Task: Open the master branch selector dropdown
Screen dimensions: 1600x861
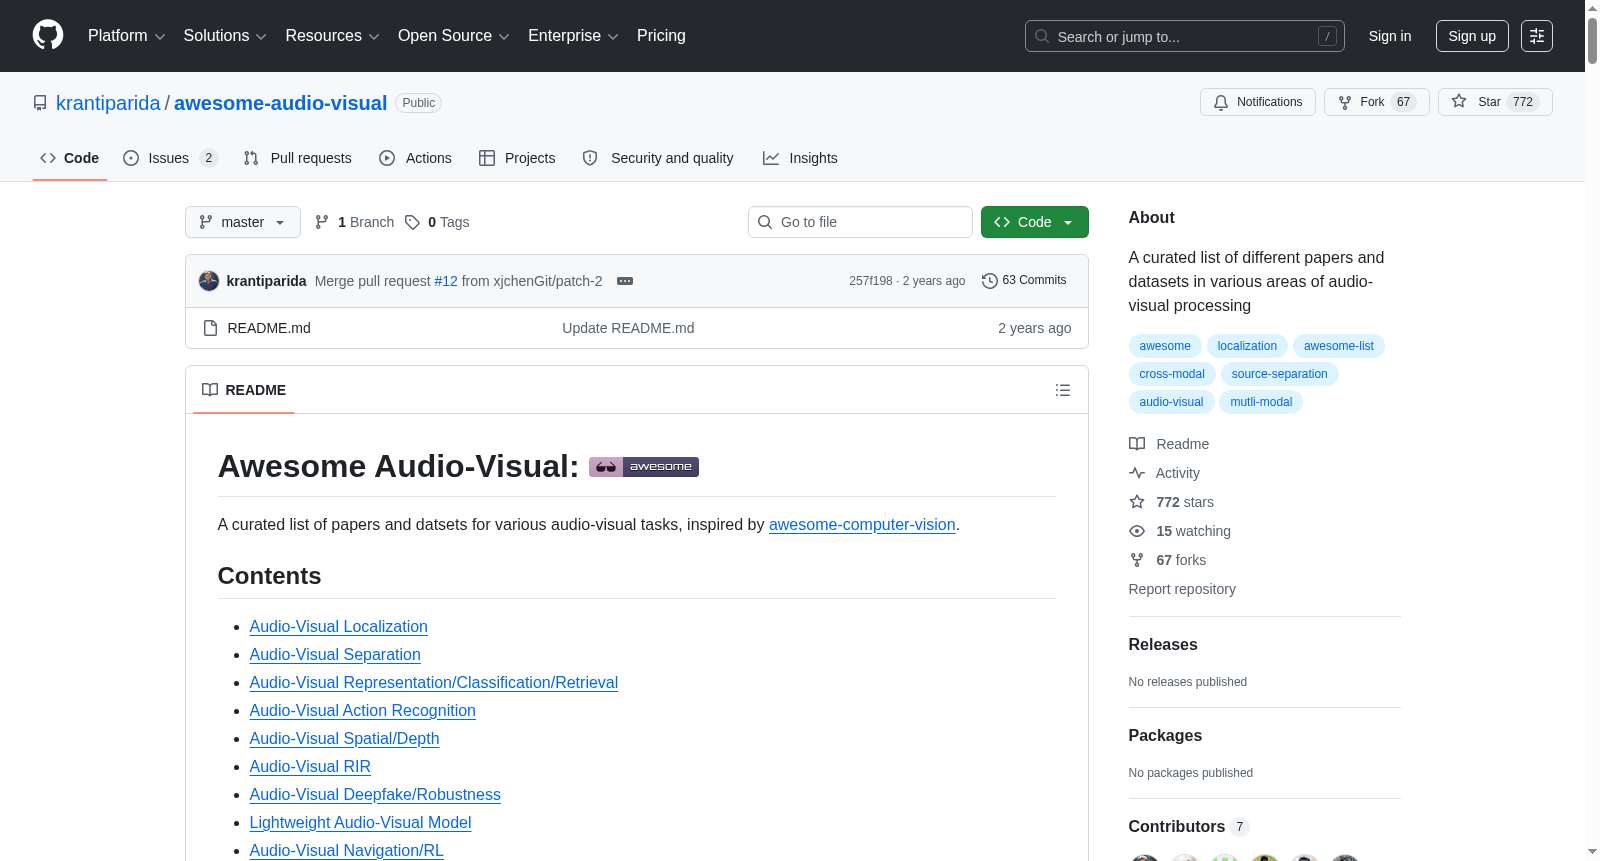Action: click(x=243, y=222)
